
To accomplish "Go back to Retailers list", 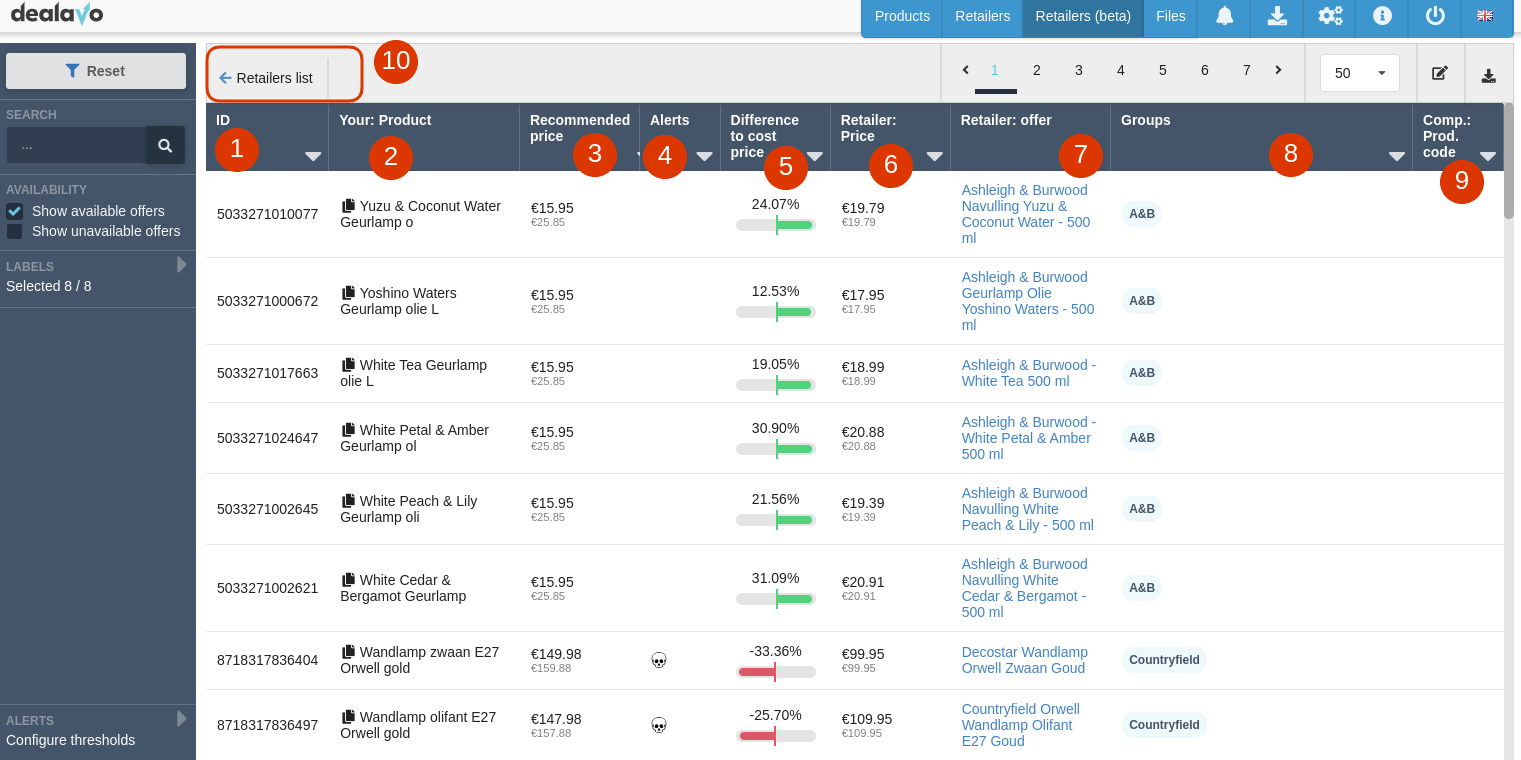I will tap(266, 78).
